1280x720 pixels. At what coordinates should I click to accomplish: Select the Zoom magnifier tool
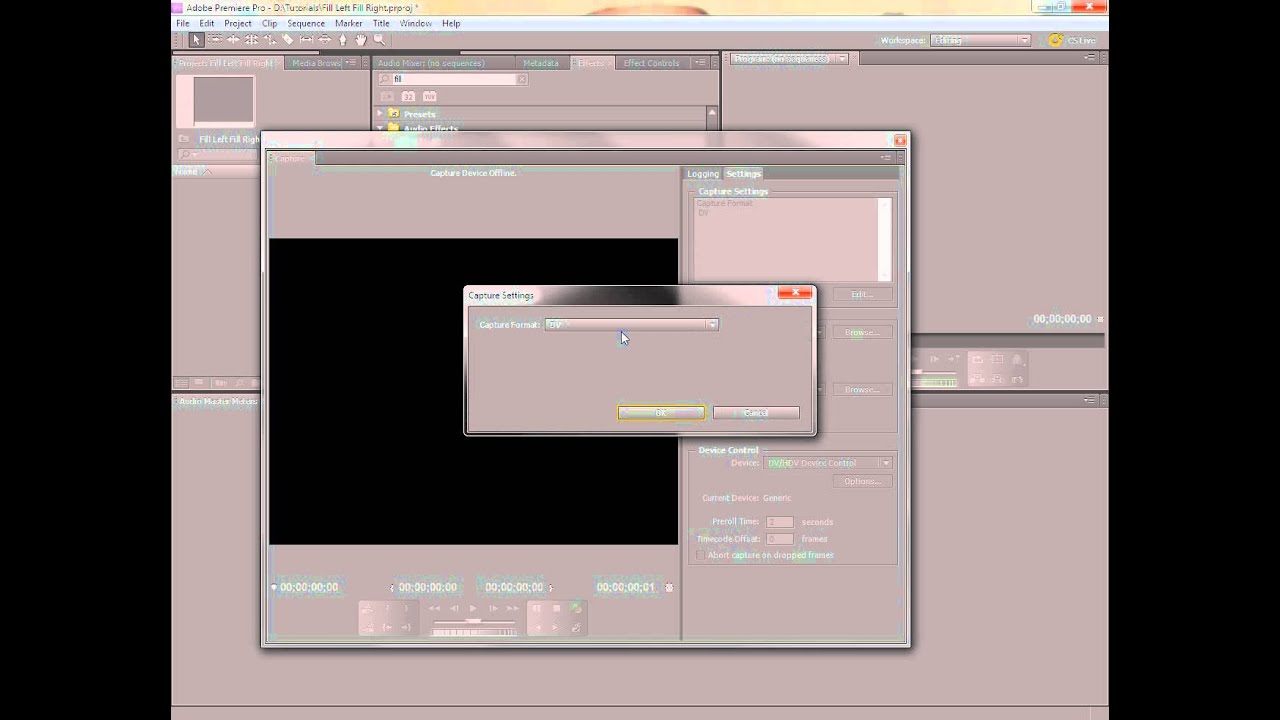click(380, 40)
